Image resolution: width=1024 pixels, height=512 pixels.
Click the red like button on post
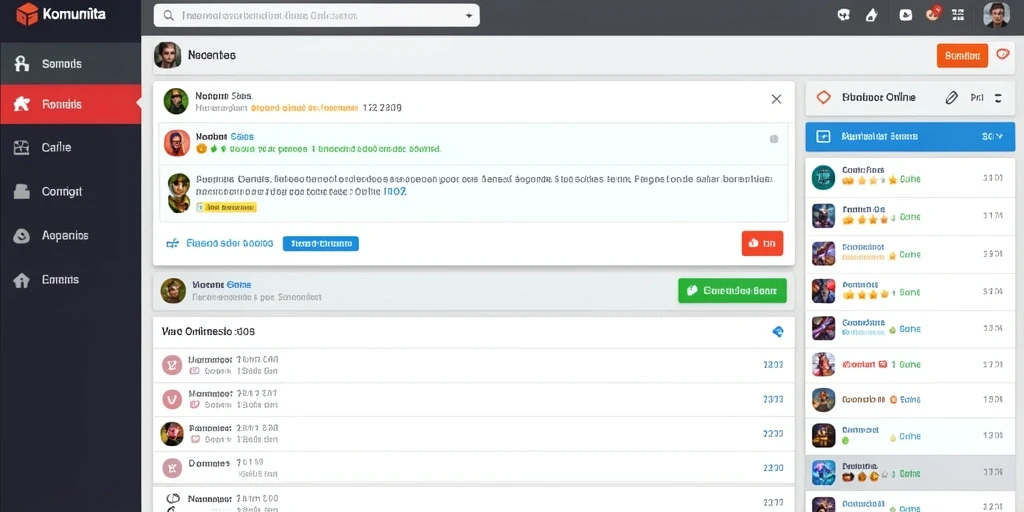tap(762, 243)
